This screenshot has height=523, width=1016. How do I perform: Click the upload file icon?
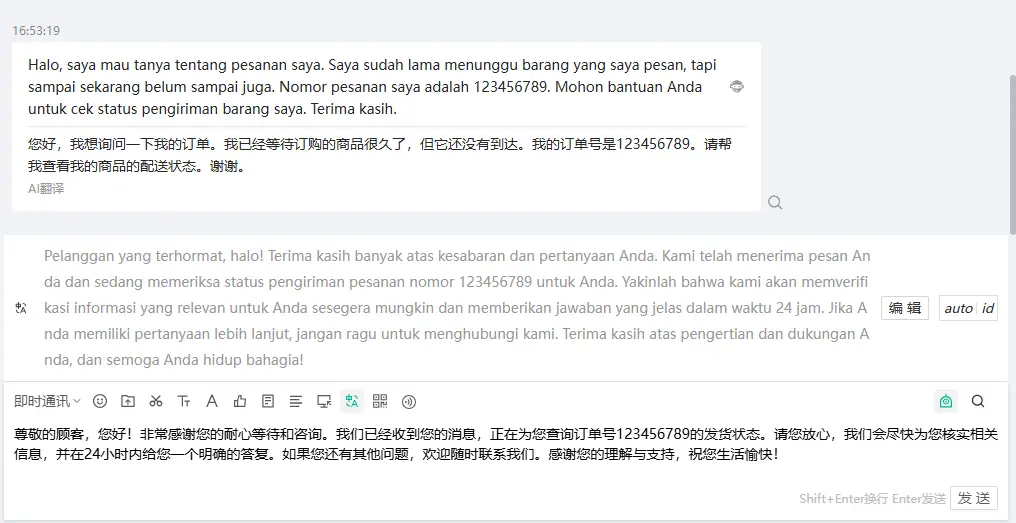pos(128,401)
